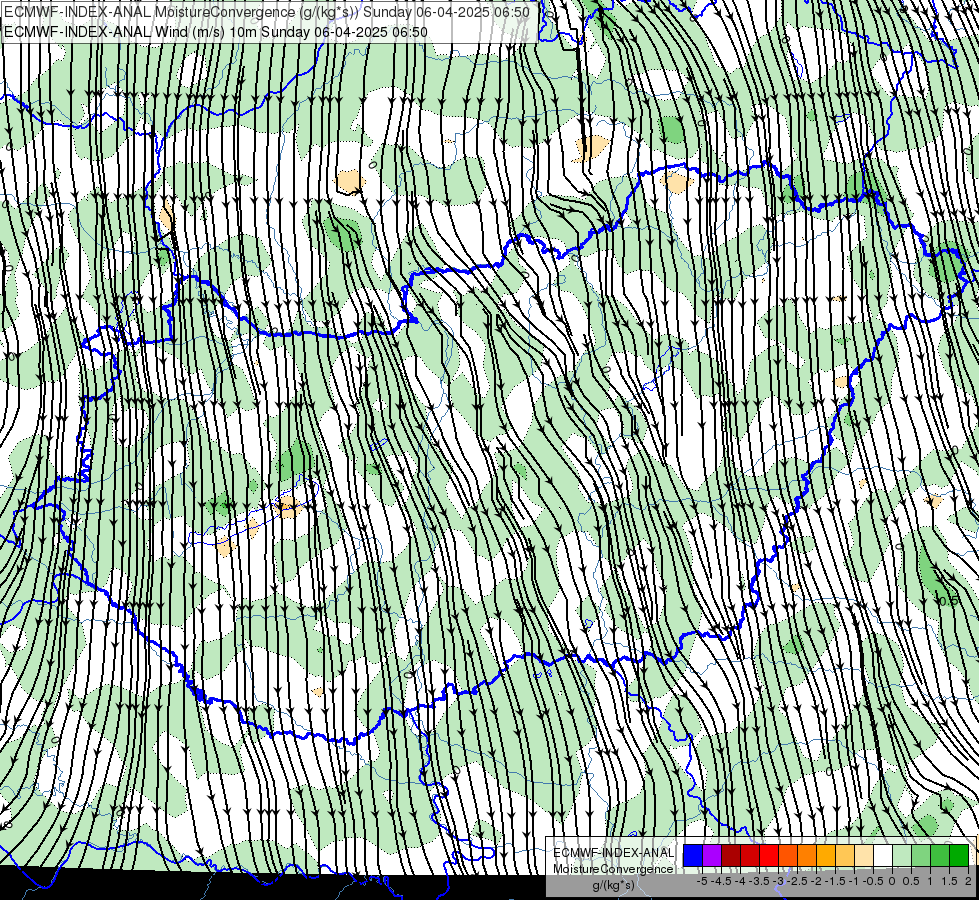Image resolution: width=979 pixels, height=900 pixels.
Task: Select the darkest red legend swatch
Action: pos(731,855)
